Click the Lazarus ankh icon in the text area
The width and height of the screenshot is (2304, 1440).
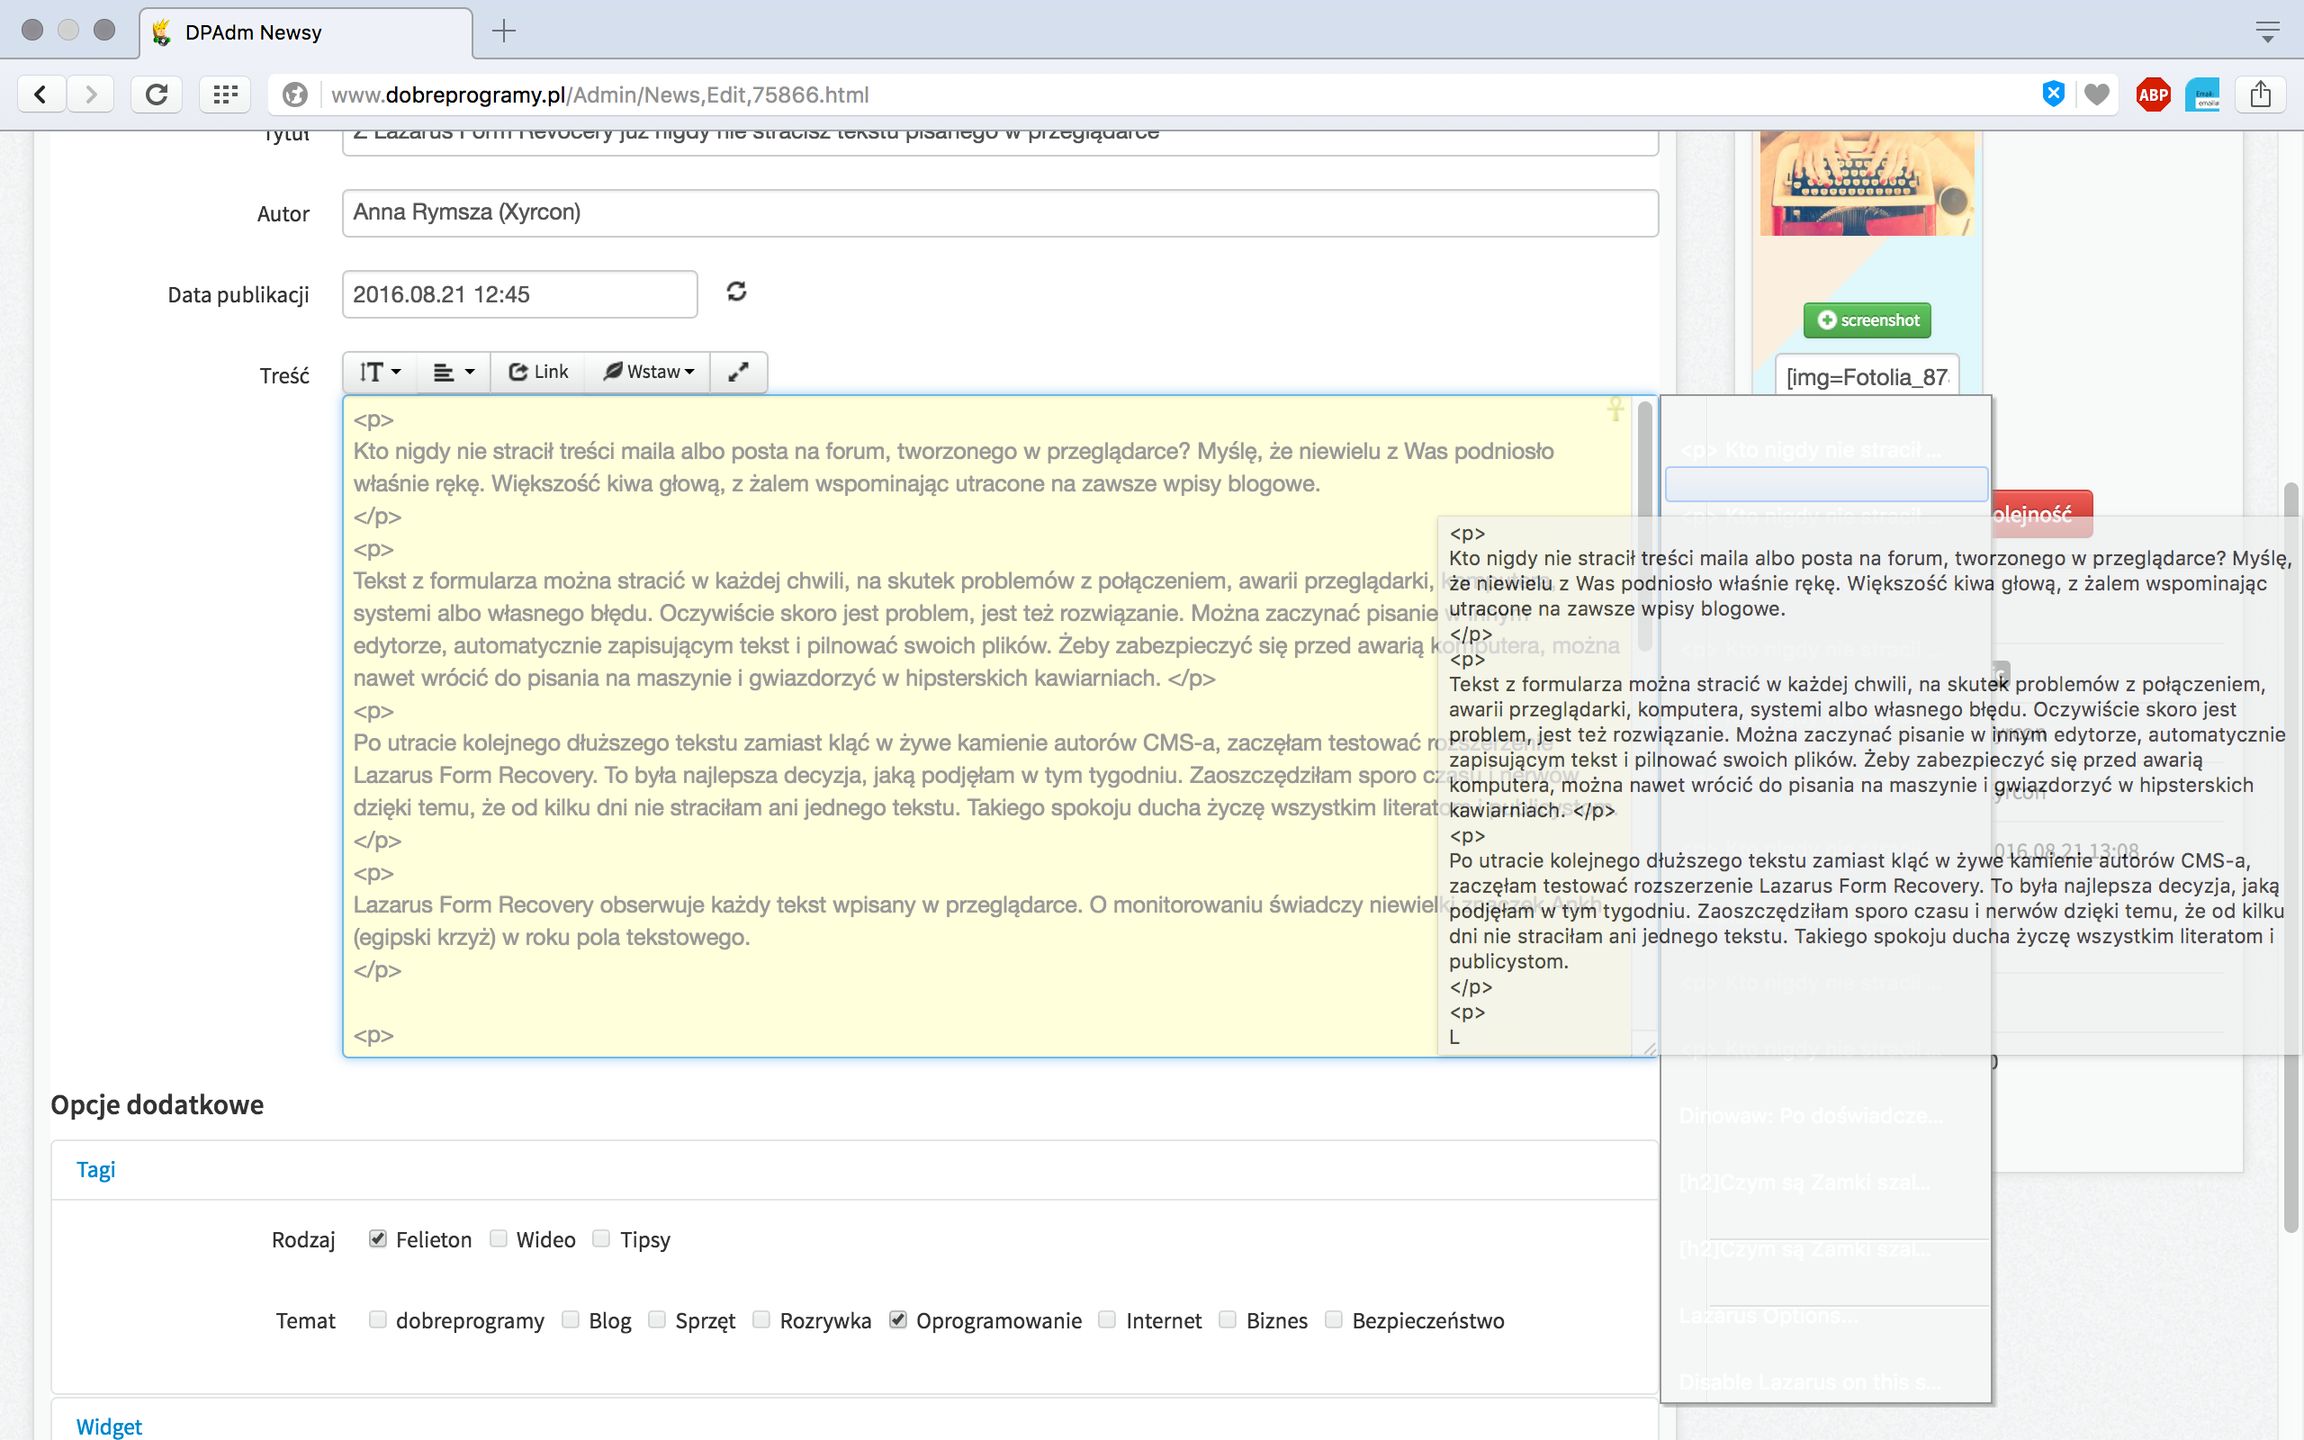click(x=1614, y=409)
